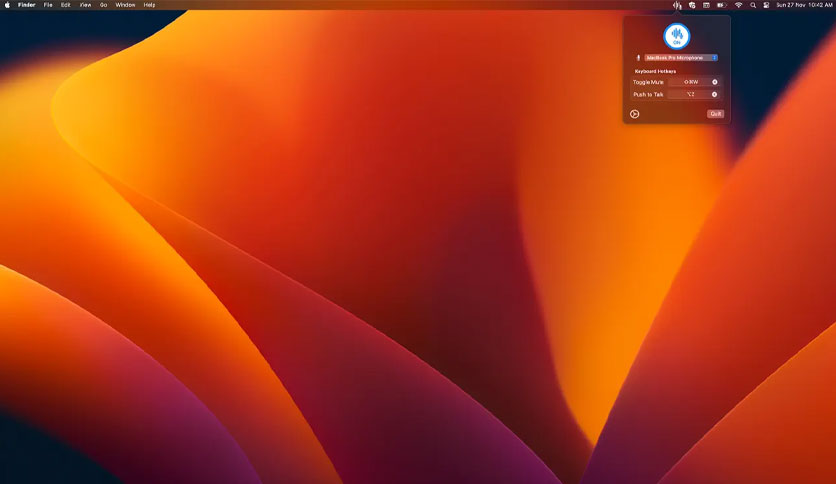
Task: Open the Window menu
Action: coord(125,5)
